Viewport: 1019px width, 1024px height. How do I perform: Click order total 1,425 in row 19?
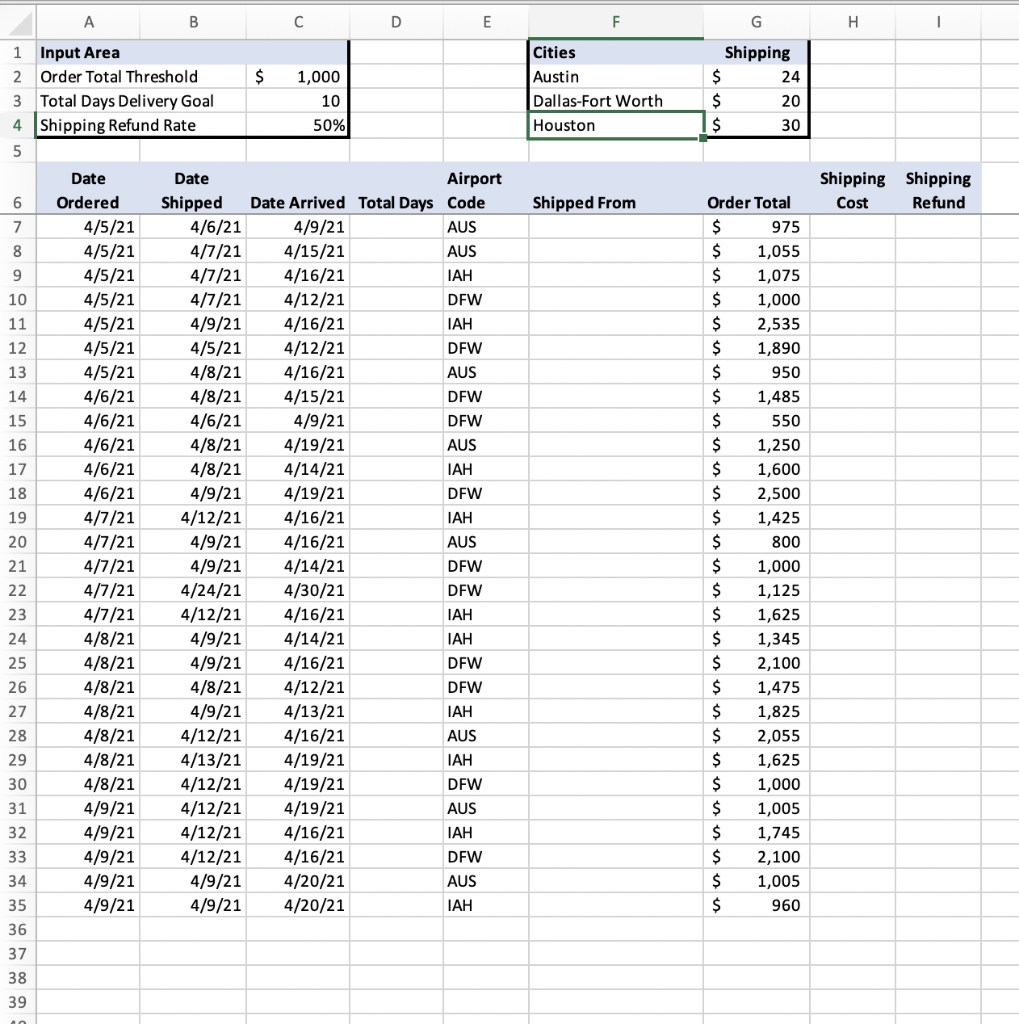(756, 517)
